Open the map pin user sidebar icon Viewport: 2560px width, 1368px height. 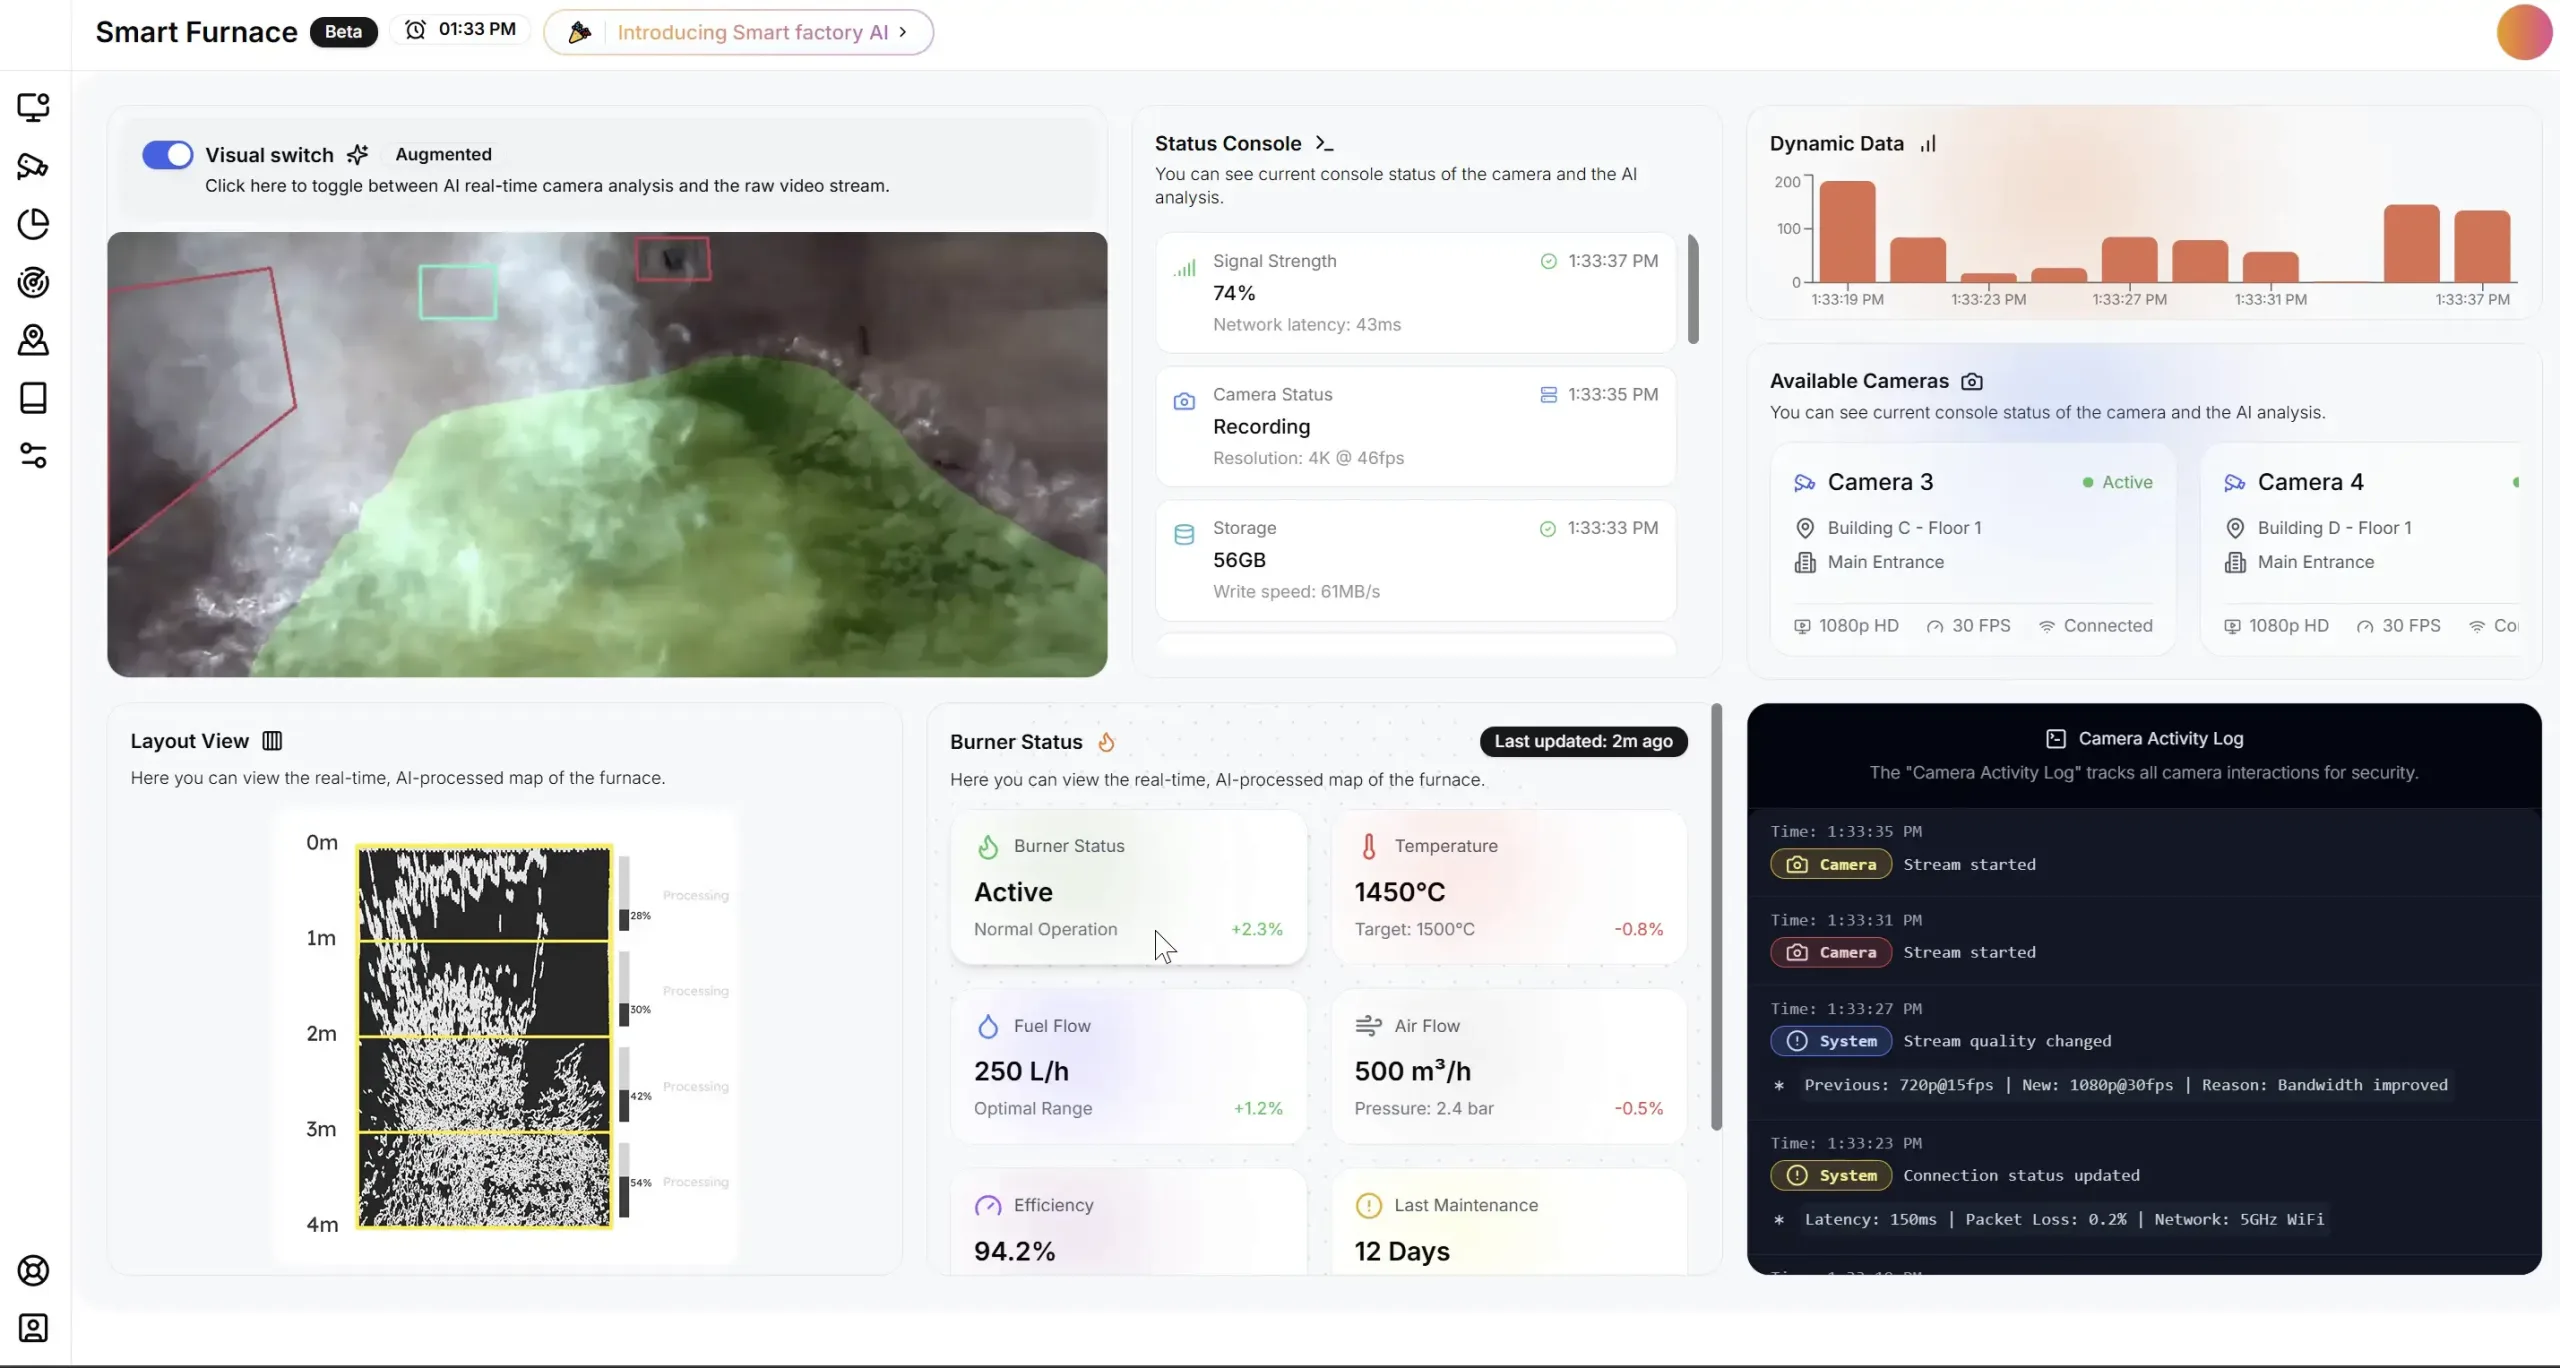pyautogui.click(x=33, y=340)
